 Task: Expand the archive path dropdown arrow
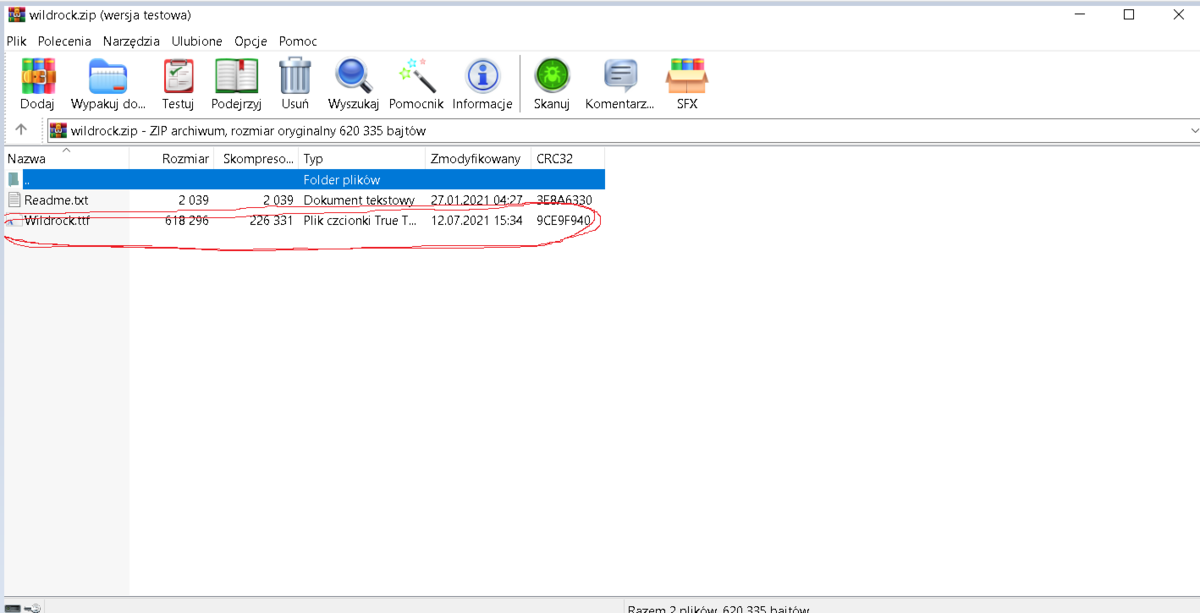point(1194,130)
